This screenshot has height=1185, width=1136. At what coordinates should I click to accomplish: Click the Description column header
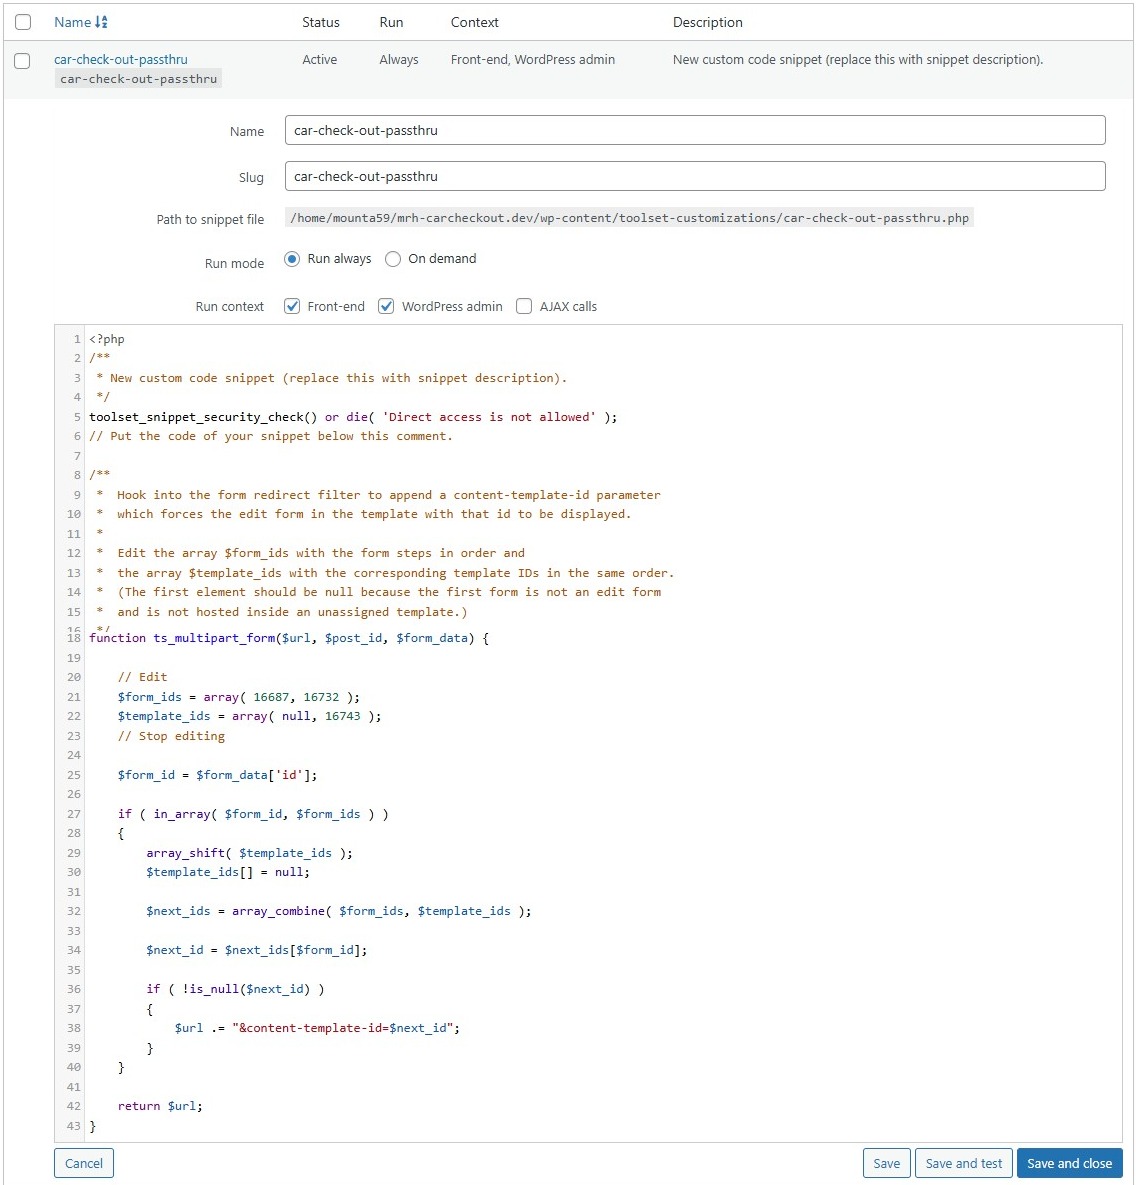tap(707, 22)
